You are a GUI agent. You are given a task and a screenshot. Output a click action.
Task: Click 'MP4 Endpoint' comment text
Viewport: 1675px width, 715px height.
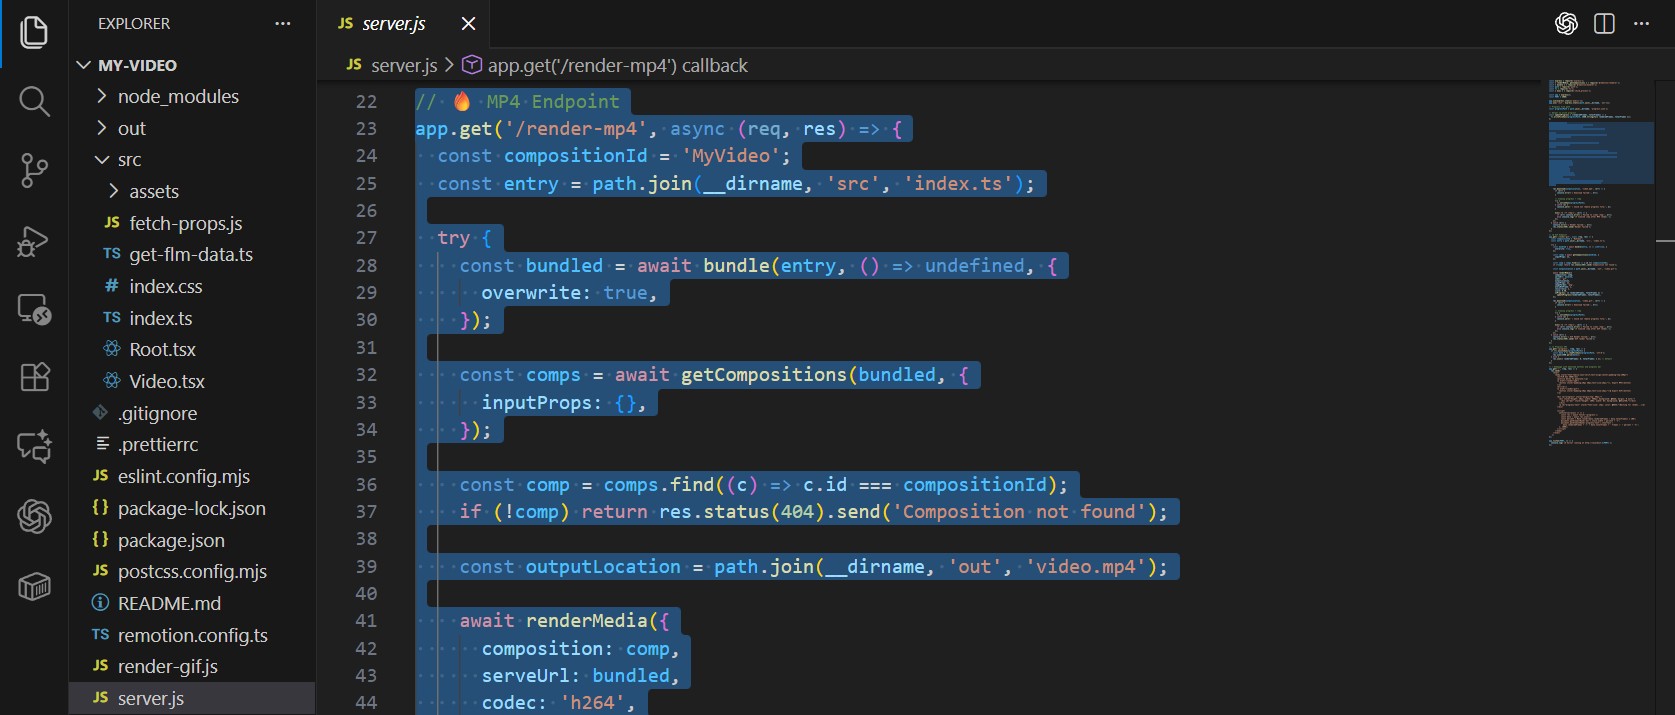pos(553,102)
